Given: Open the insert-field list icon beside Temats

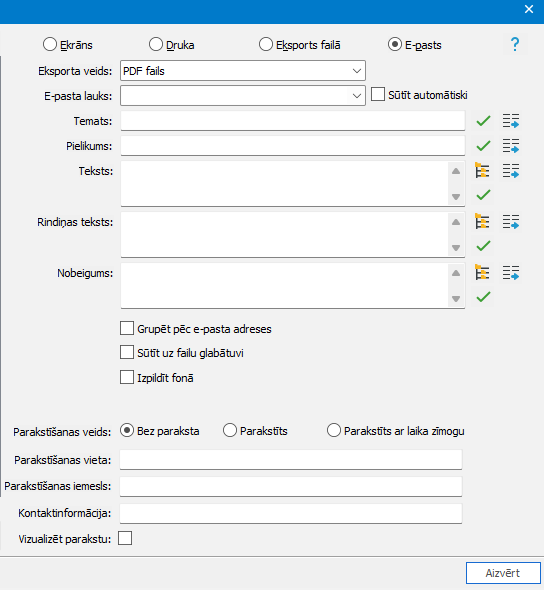Looking at the screenshot, I should [511, 121].
